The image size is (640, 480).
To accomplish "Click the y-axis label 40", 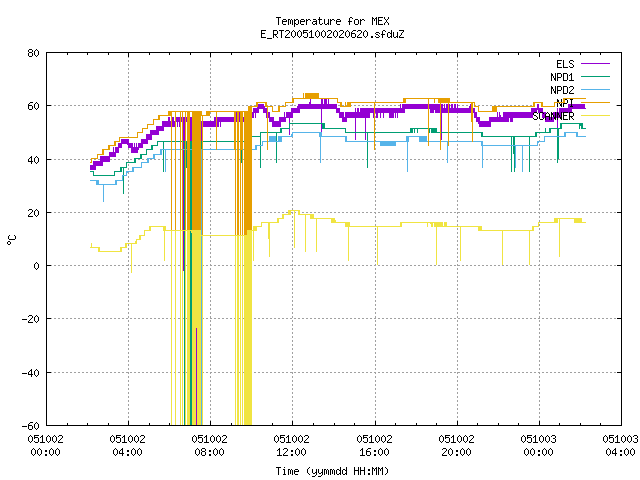I will tap(33, 160).
